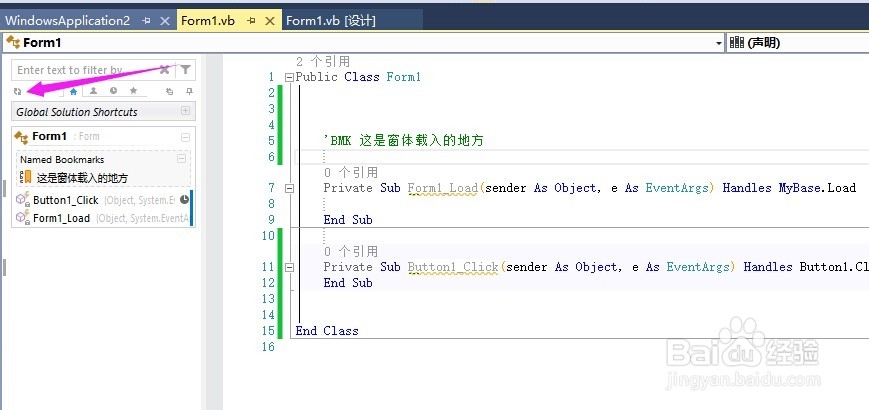The width and height of the screenshot is (869, 410).
Task: Select the recent clock view tab icon
Action: tap(114, 91)
